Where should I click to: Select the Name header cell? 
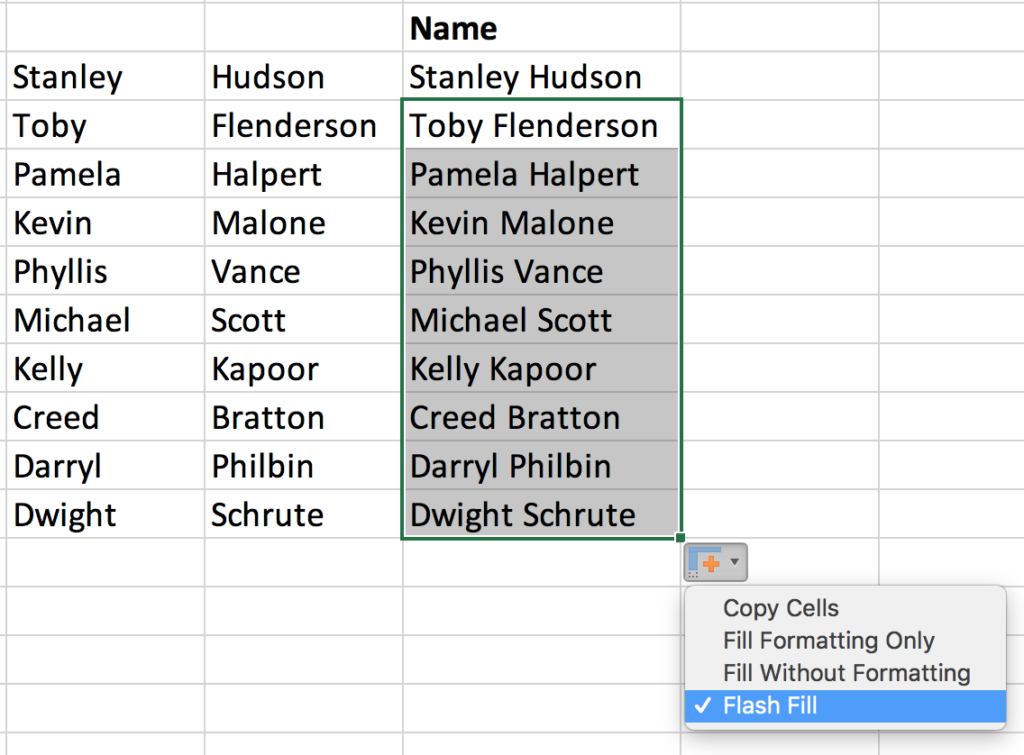point(541,28)
